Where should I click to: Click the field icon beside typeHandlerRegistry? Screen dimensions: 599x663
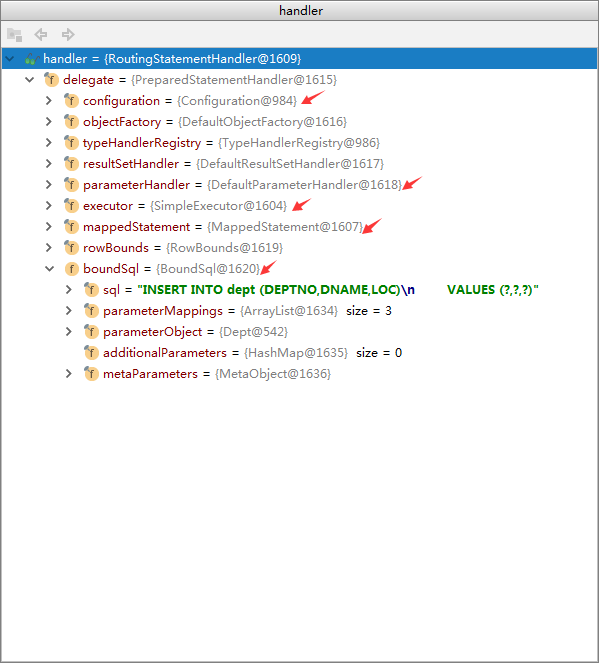(x=71, y=142)
